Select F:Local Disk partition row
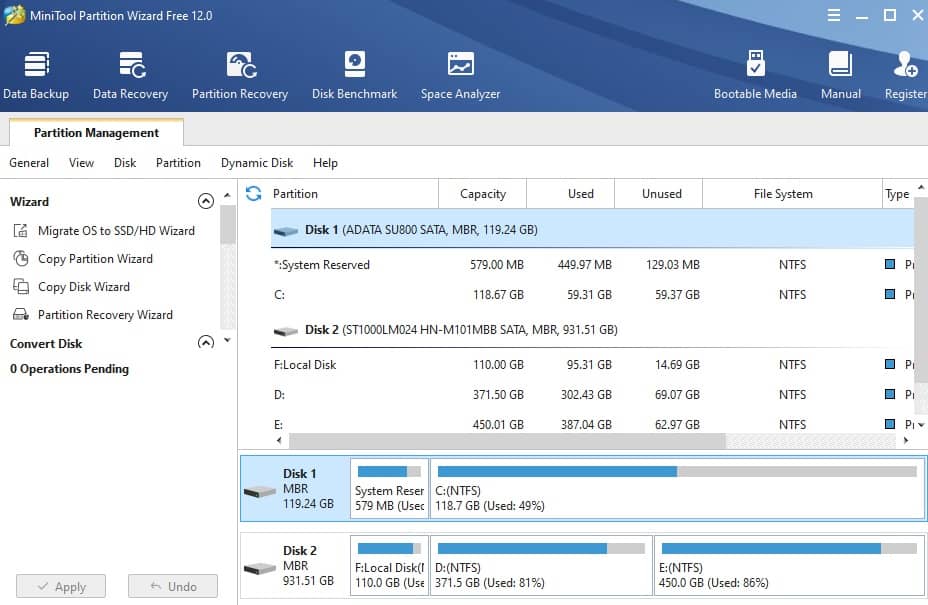 coord(592,365)
